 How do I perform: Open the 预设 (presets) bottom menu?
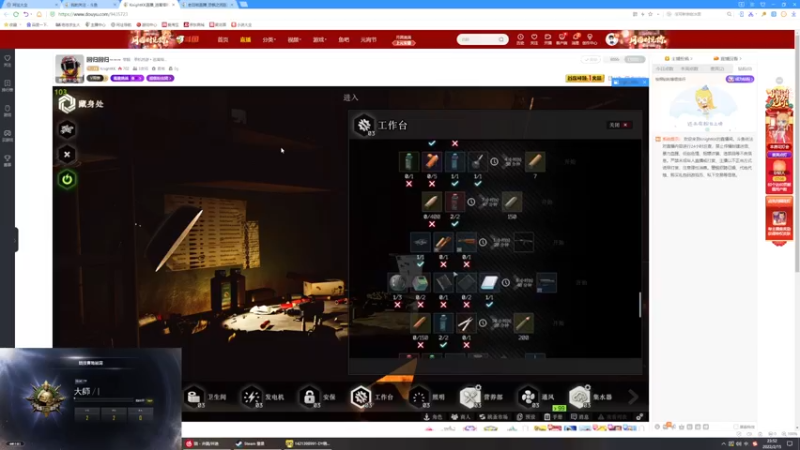pos(526,417)
